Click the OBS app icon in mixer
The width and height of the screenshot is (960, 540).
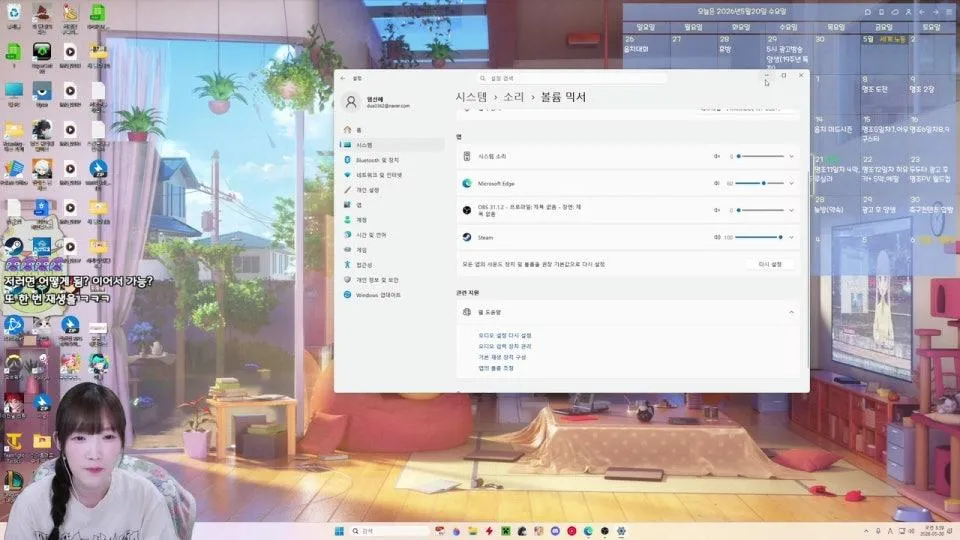pyautogui.click(x=467, y=210)
